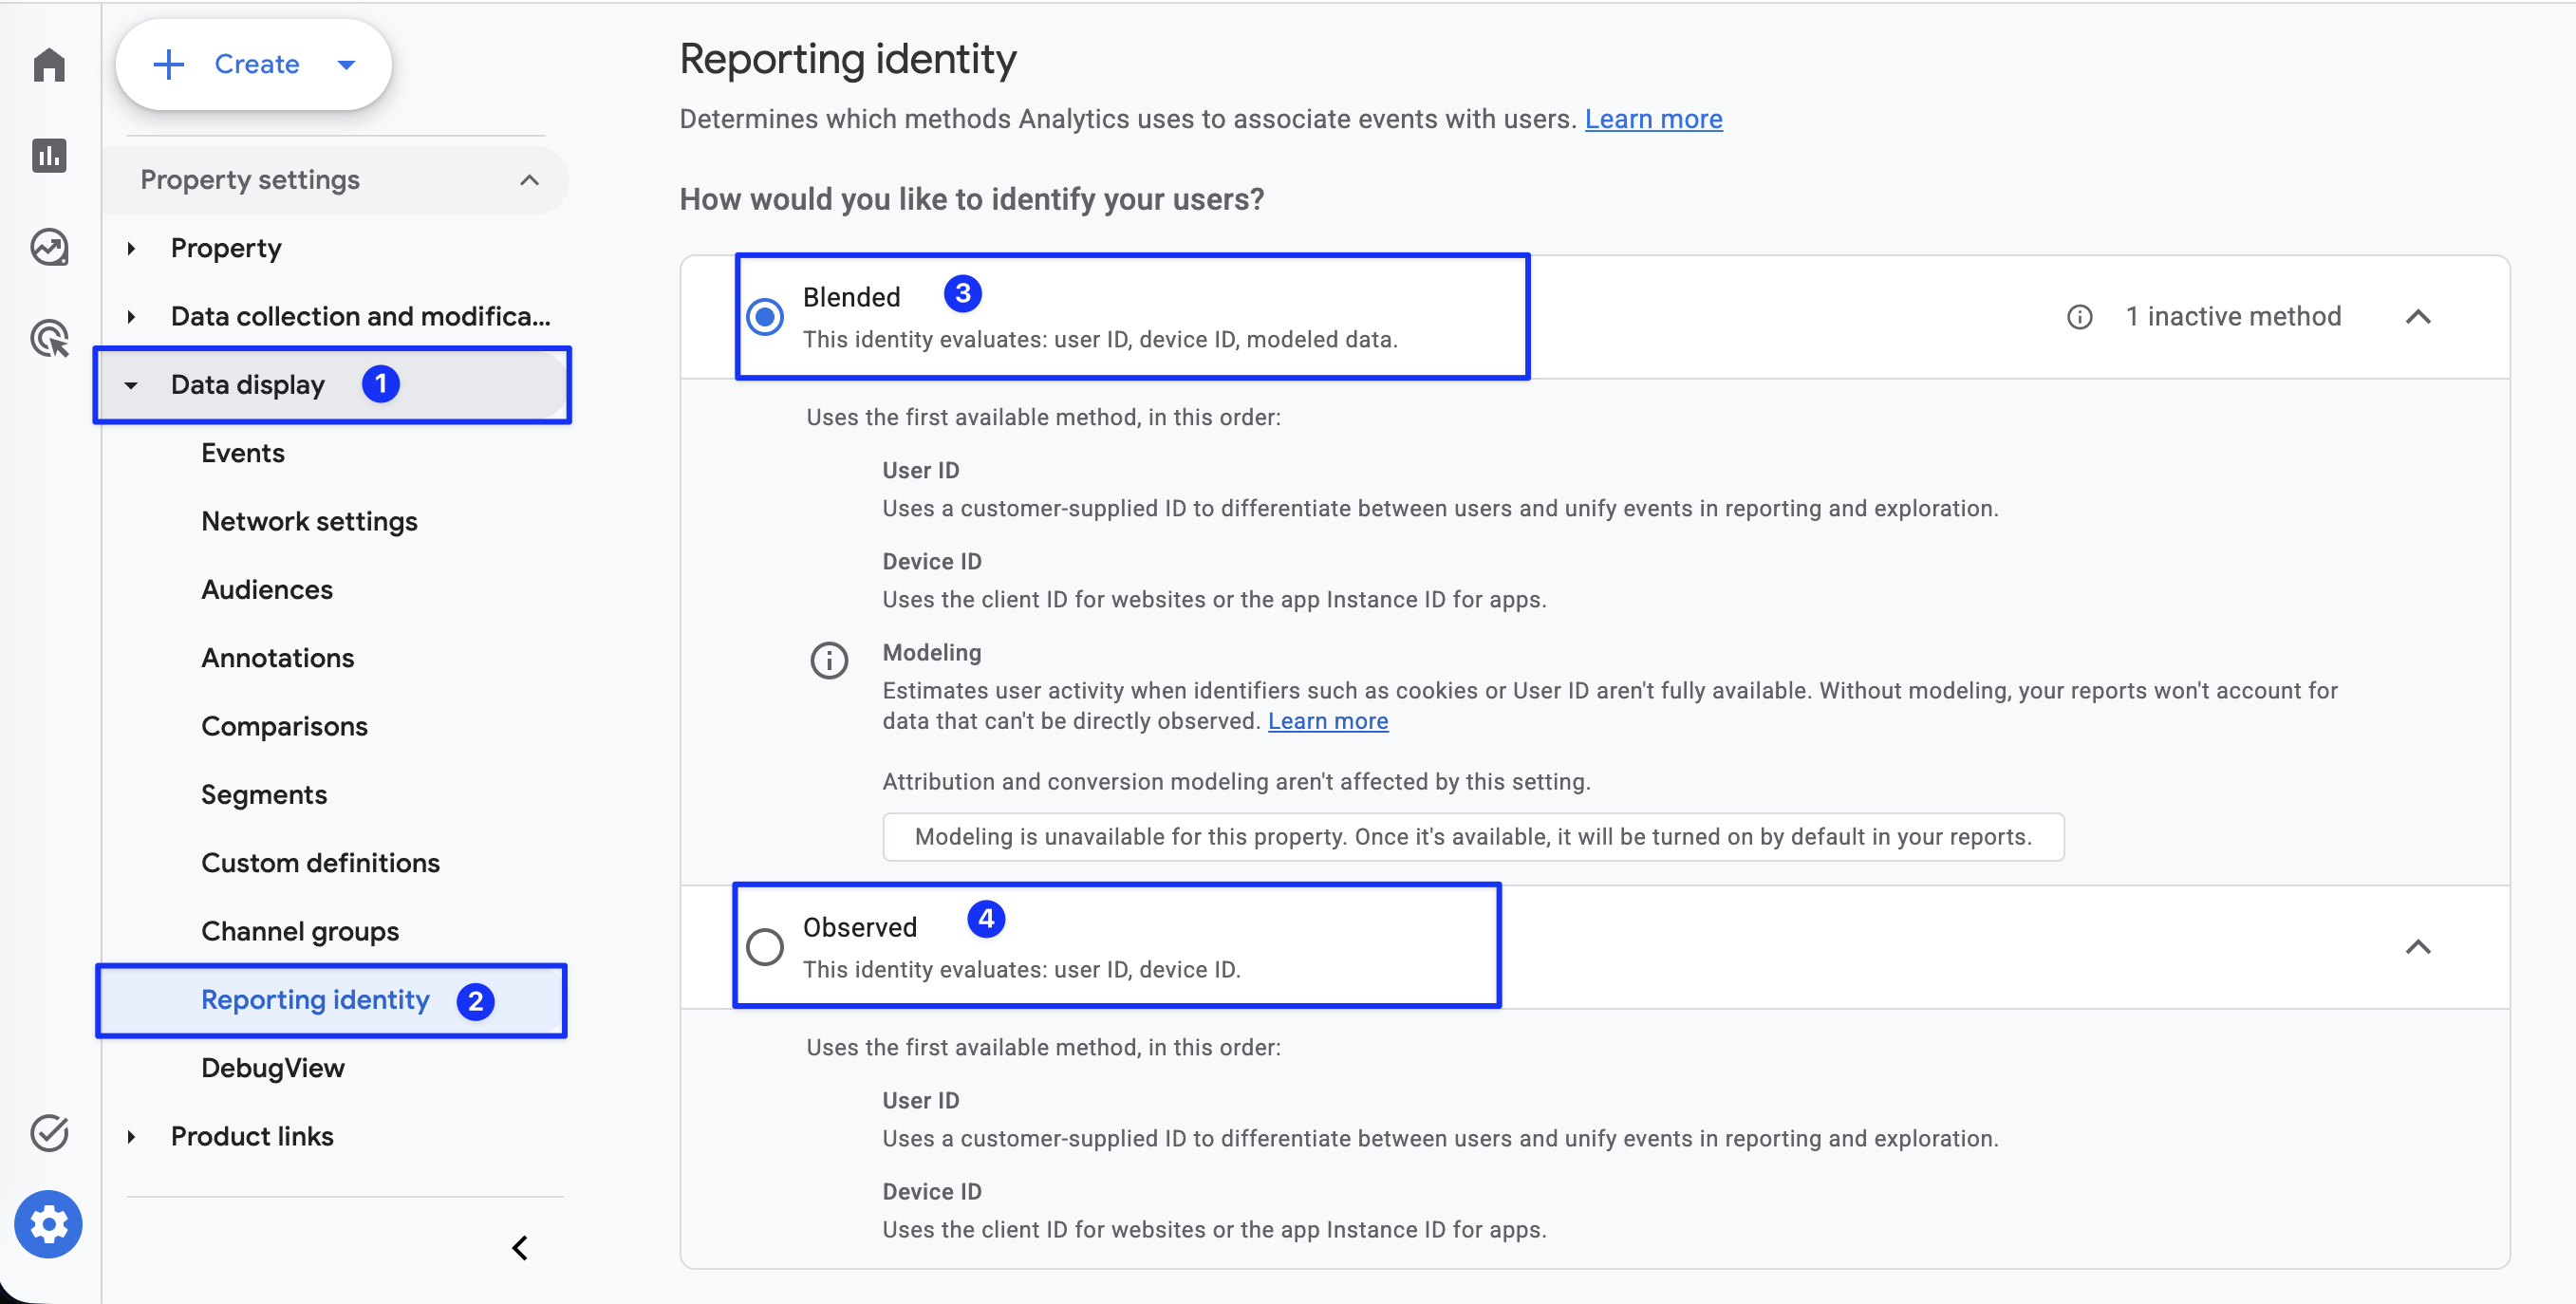Collapse the Observed section chevron
This screenshot has height=1304, width=2576.
point(2418,947)
